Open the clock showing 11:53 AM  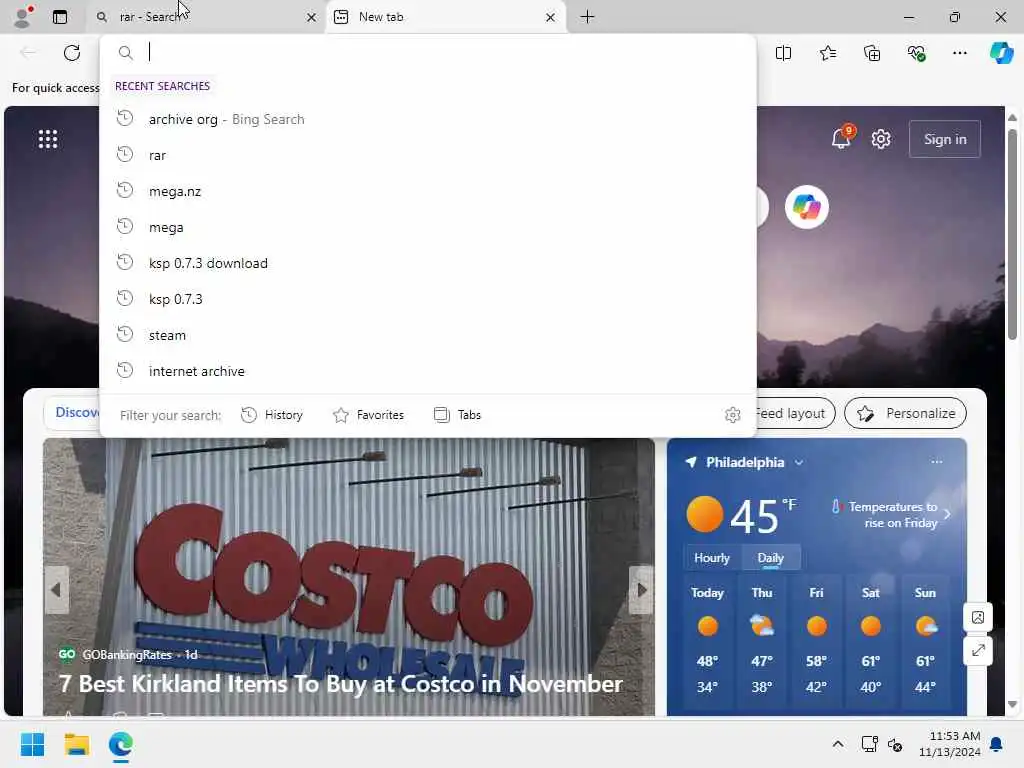point(950,744)
